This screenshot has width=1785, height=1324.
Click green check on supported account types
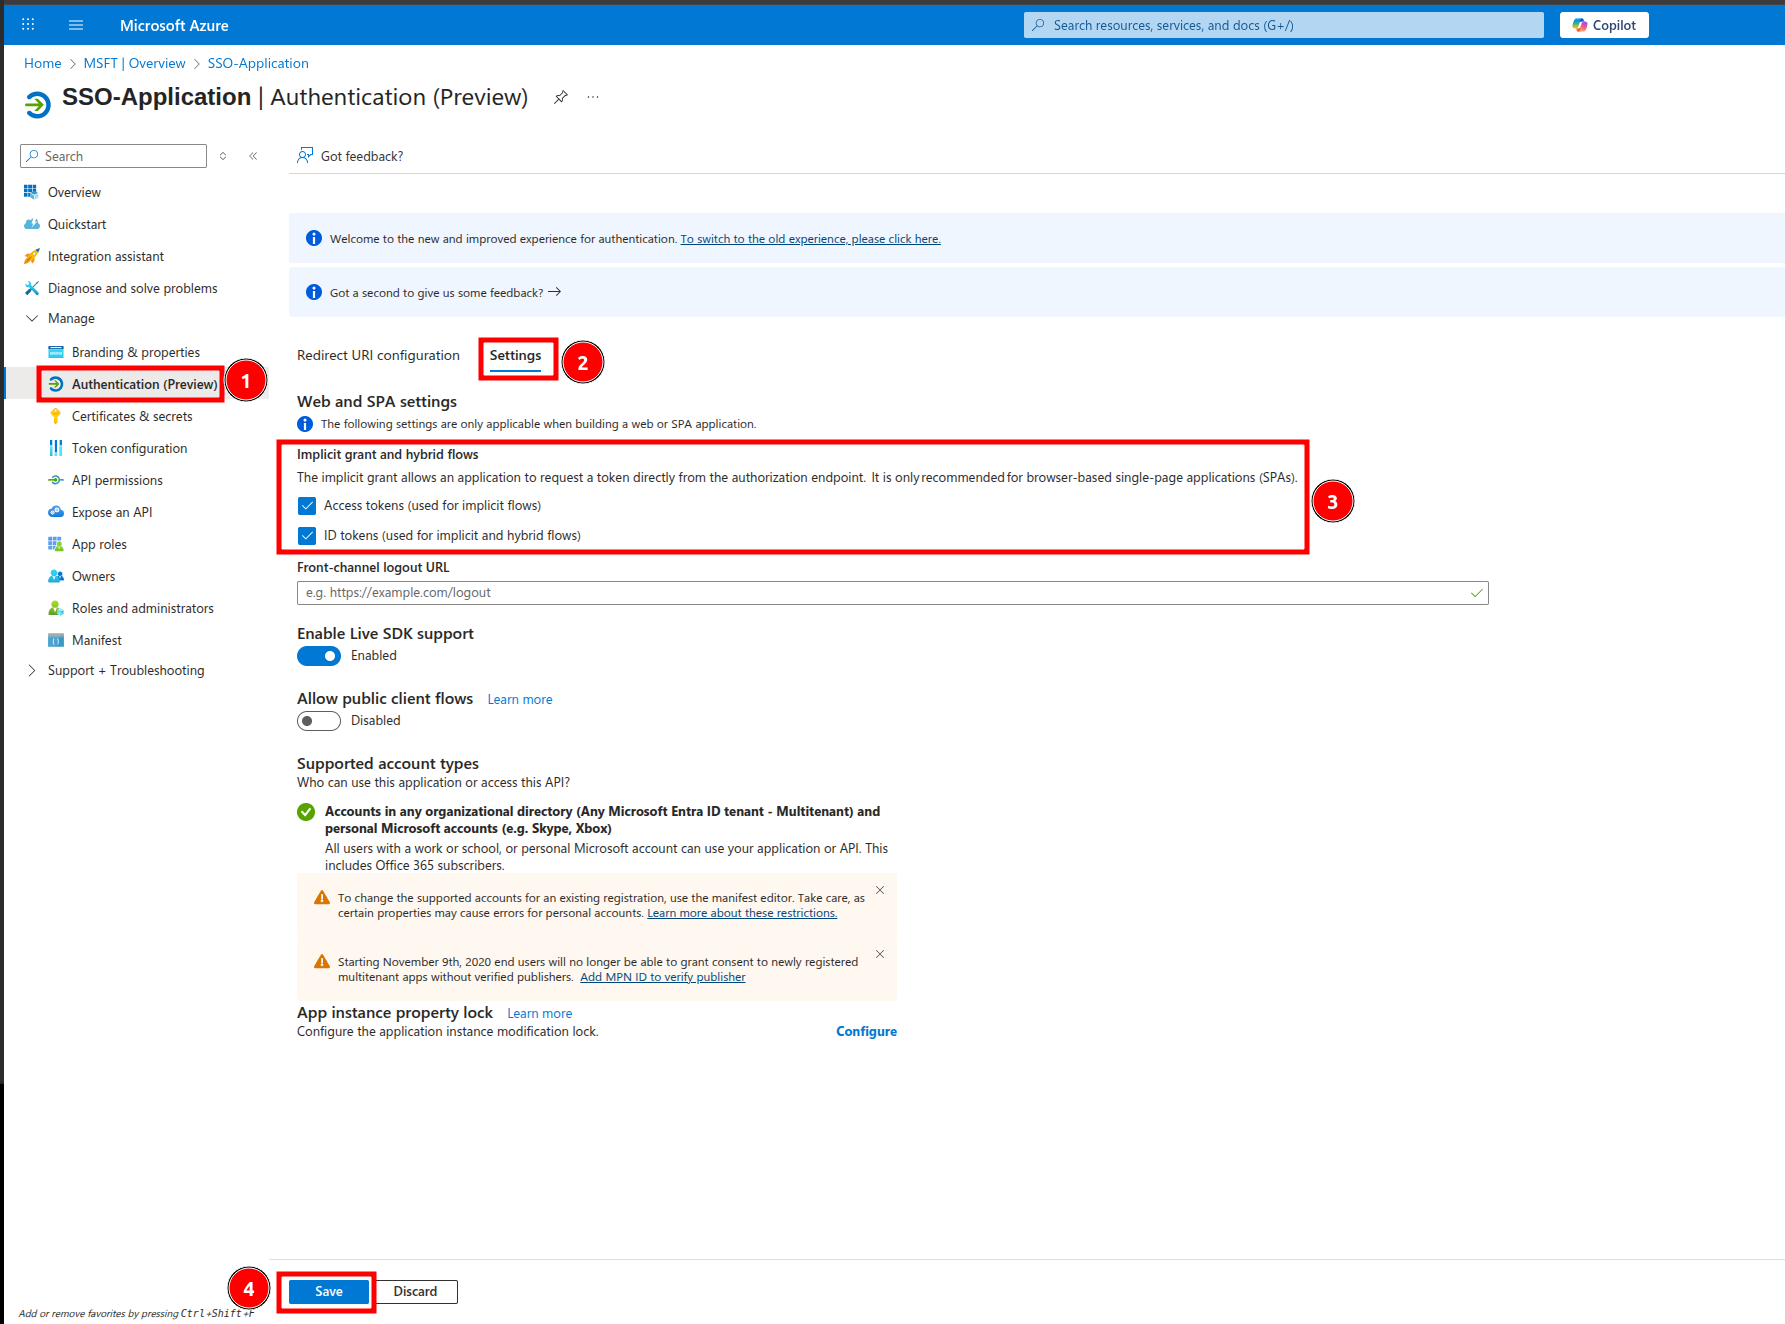point(306,812)
